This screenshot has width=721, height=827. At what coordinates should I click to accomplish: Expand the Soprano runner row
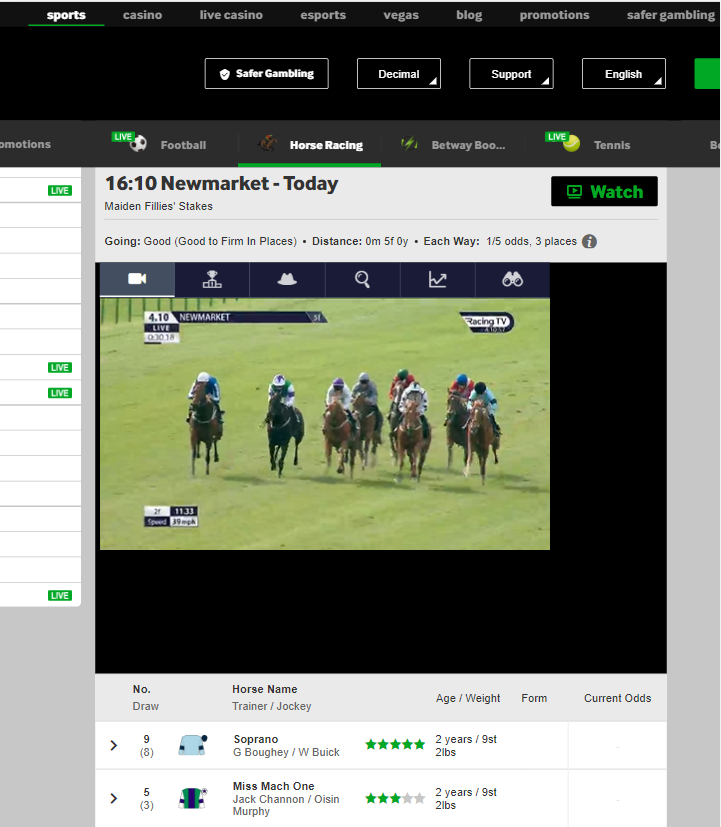pos(113,745)
